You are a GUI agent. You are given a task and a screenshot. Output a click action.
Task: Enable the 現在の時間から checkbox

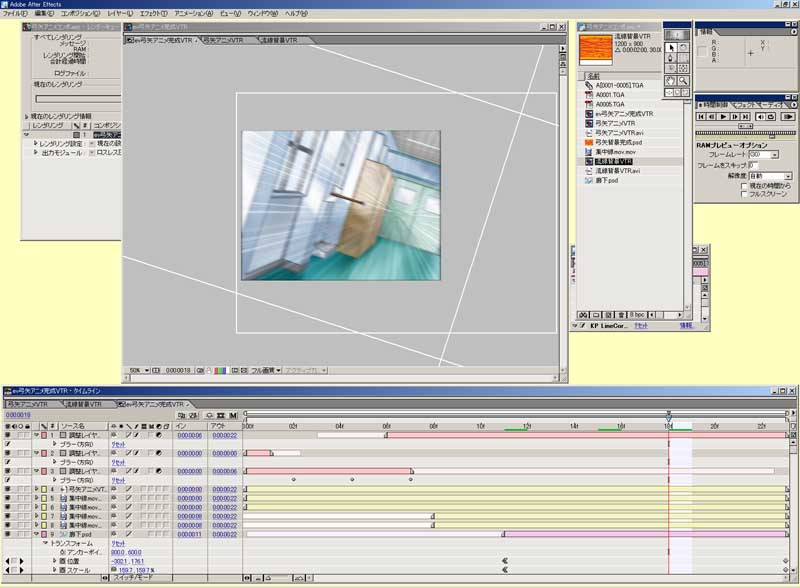(x=744, y=186)
